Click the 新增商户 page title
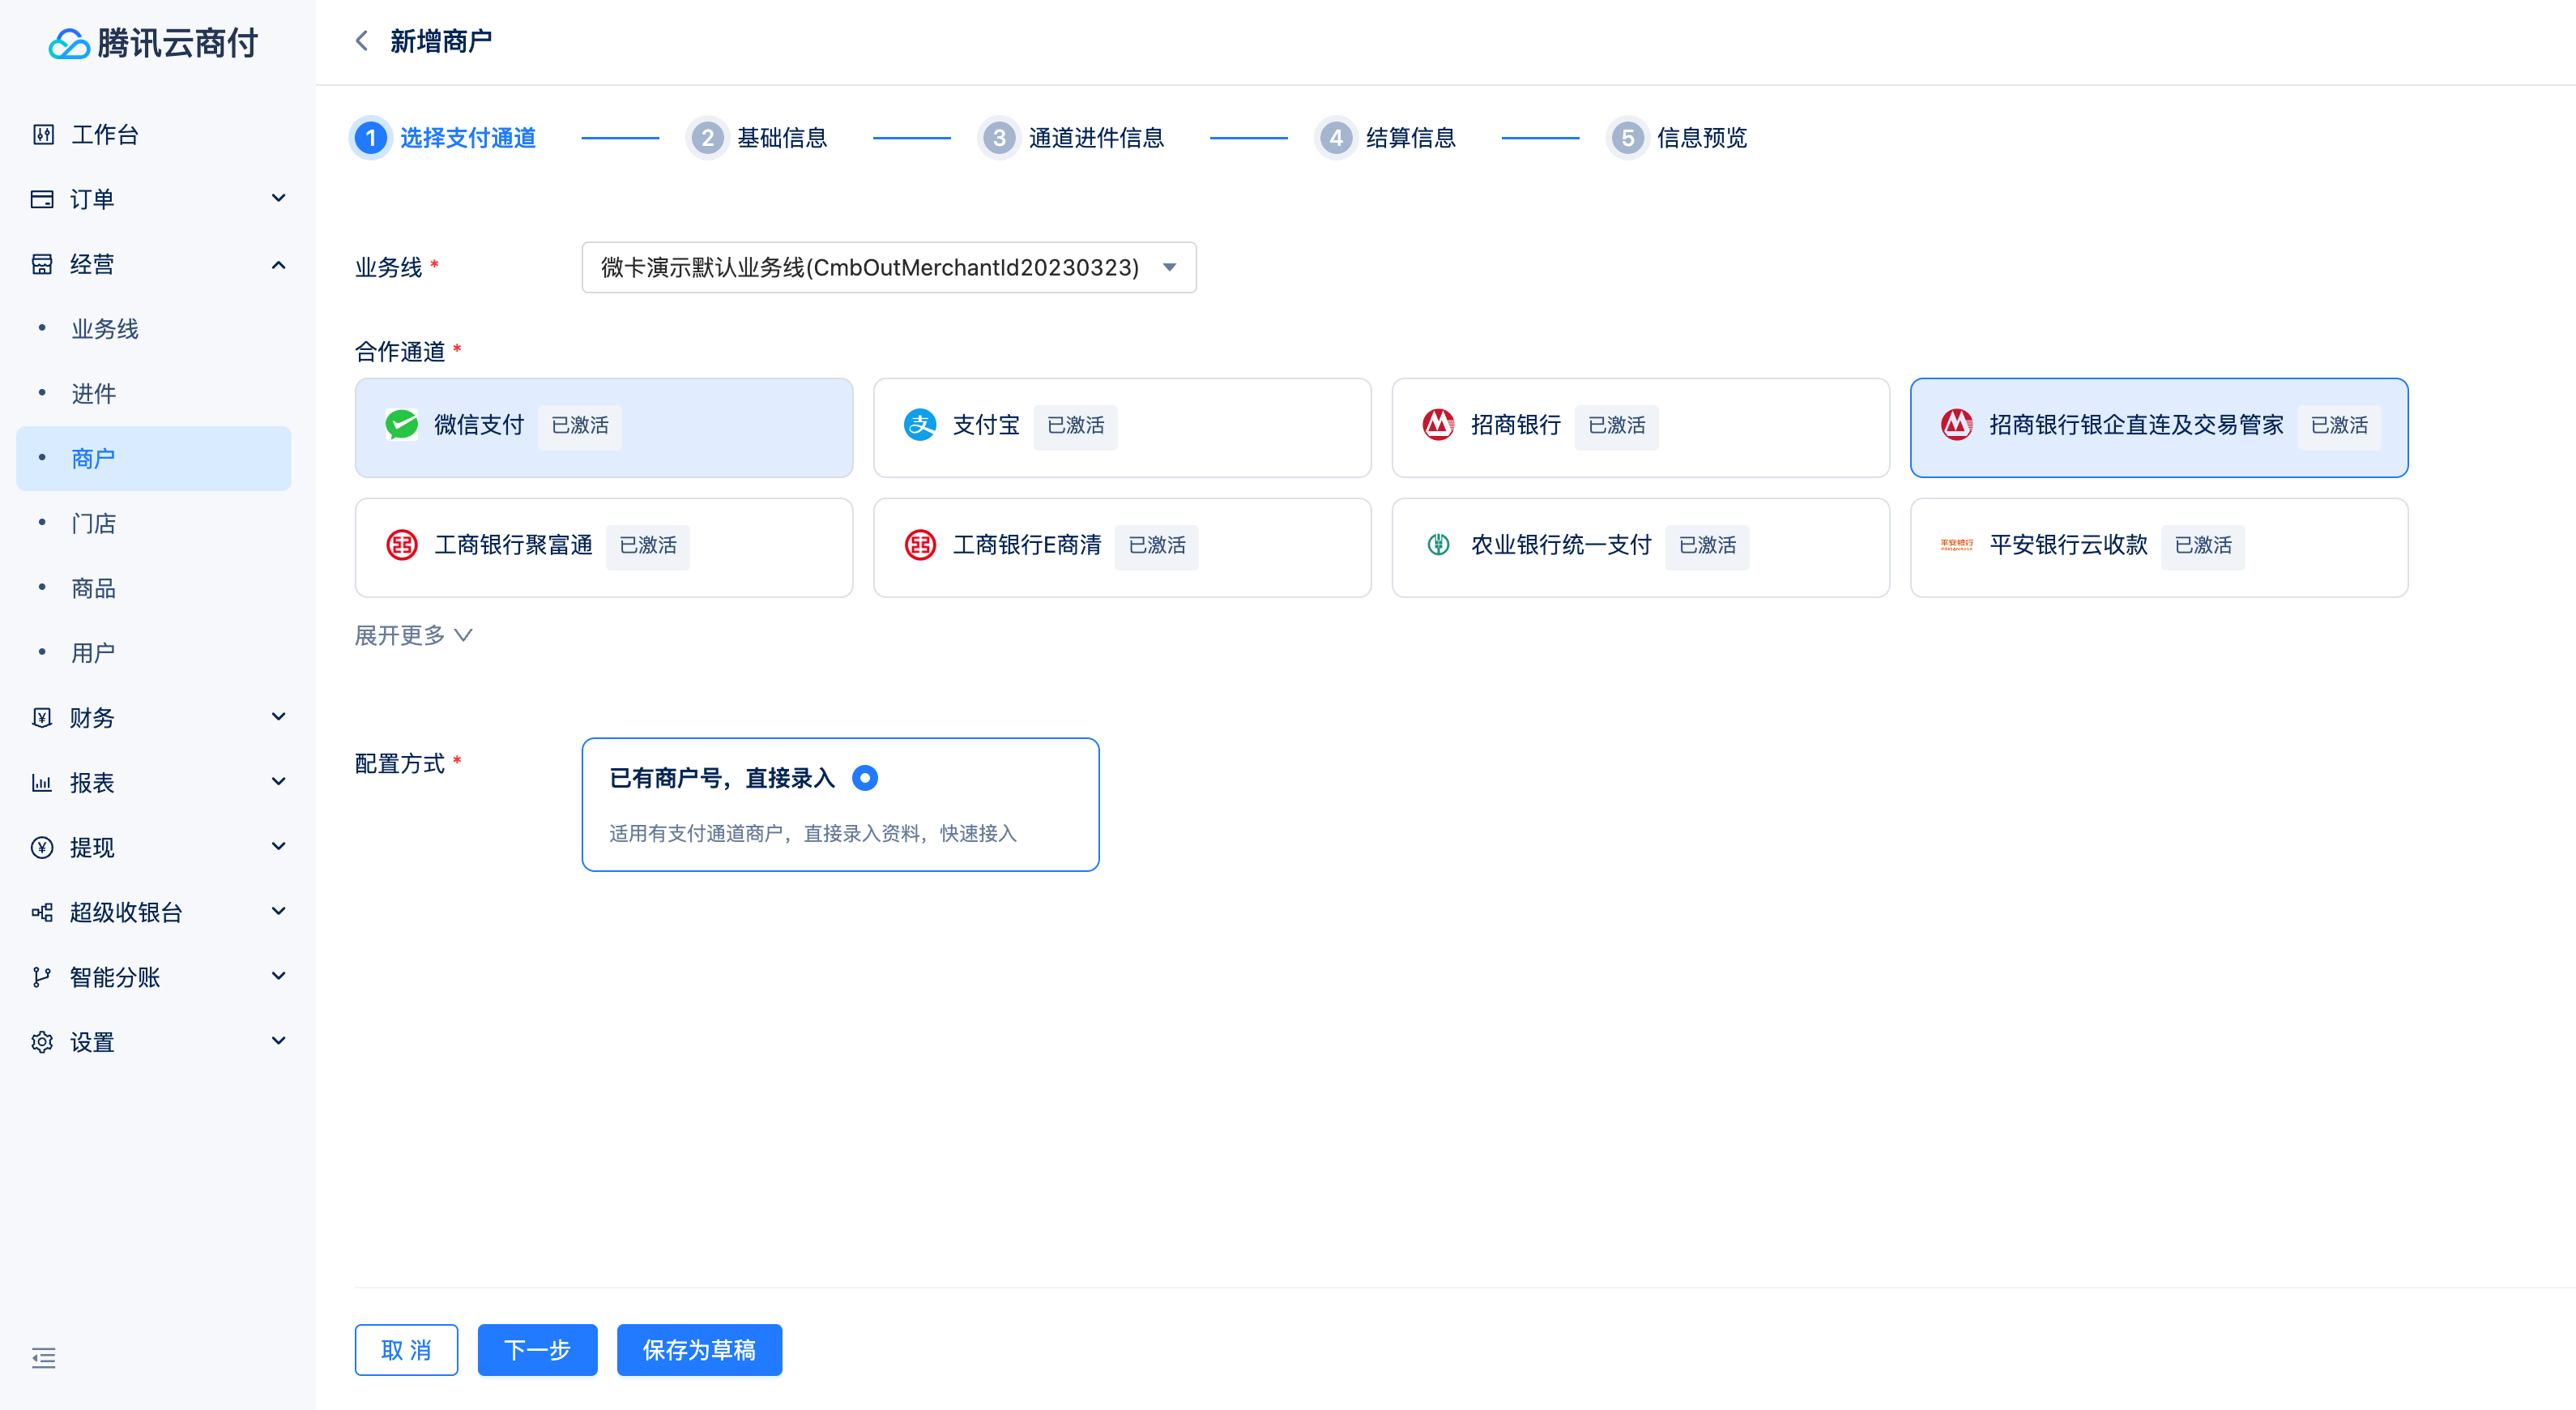Image resolution: width=2576 pixels, height=1410 pixels. tap(441, 41)
